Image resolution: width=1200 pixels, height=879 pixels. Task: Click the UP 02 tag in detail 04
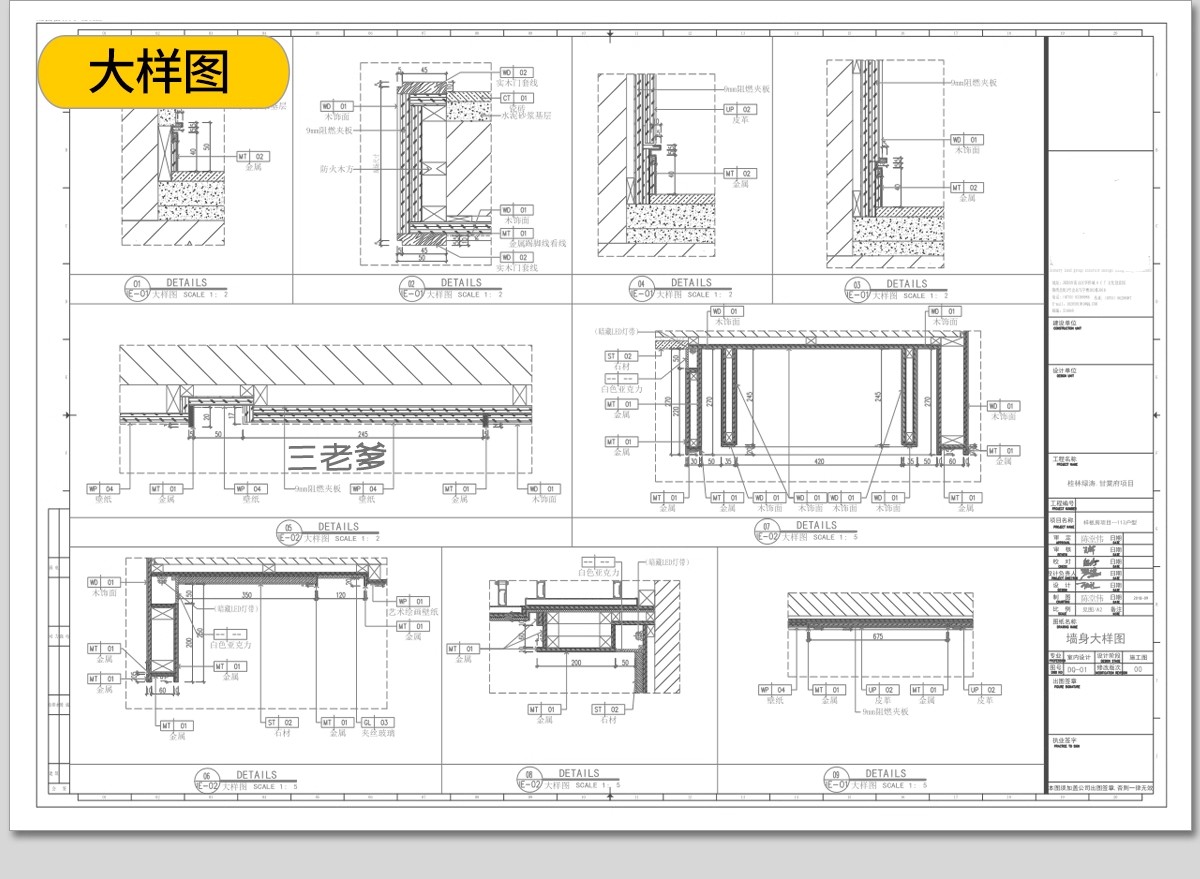739,109
